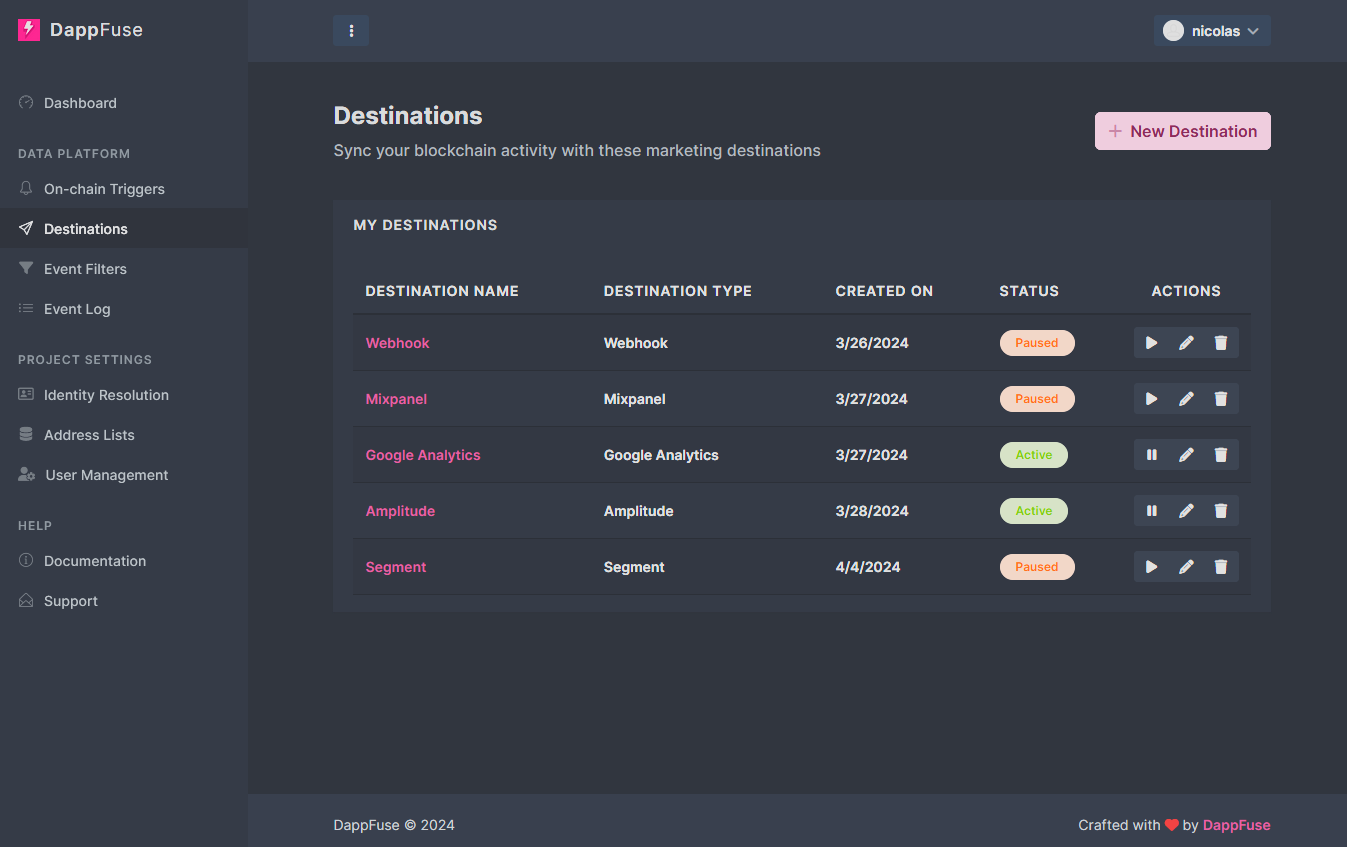The width and height of the screenshot is (1347, 847).
Task: Resume the Segment destination with play icon
Action: pos(1152,567)
